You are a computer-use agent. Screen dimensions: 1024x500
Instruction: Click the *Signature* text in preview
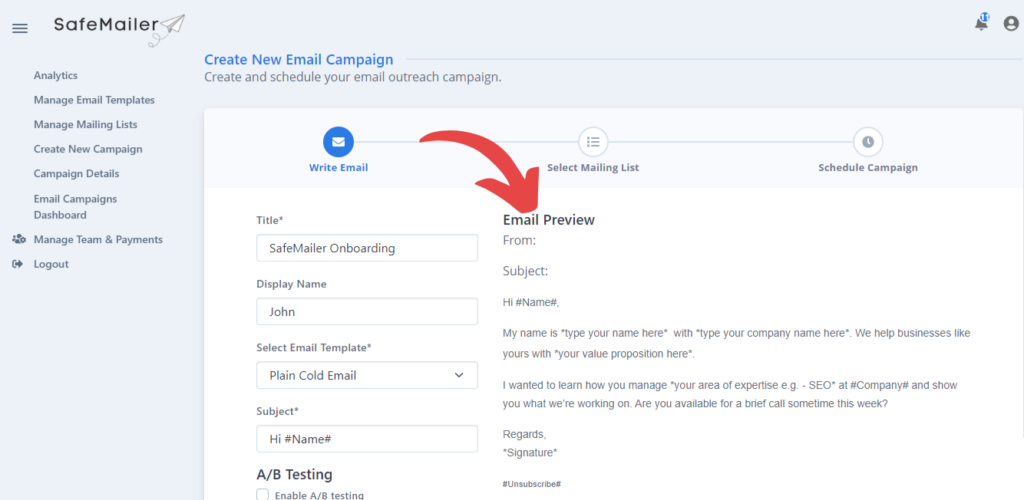[x=530, y=452]
